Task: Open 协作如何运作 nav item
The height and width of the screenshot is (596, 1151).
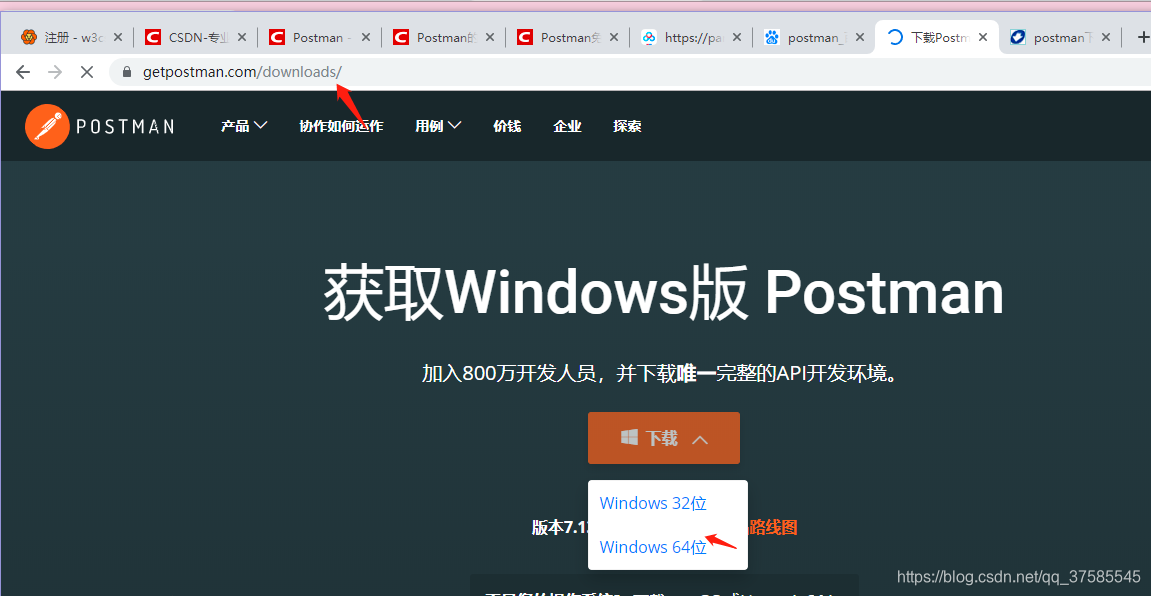Action: pos(341,126)
